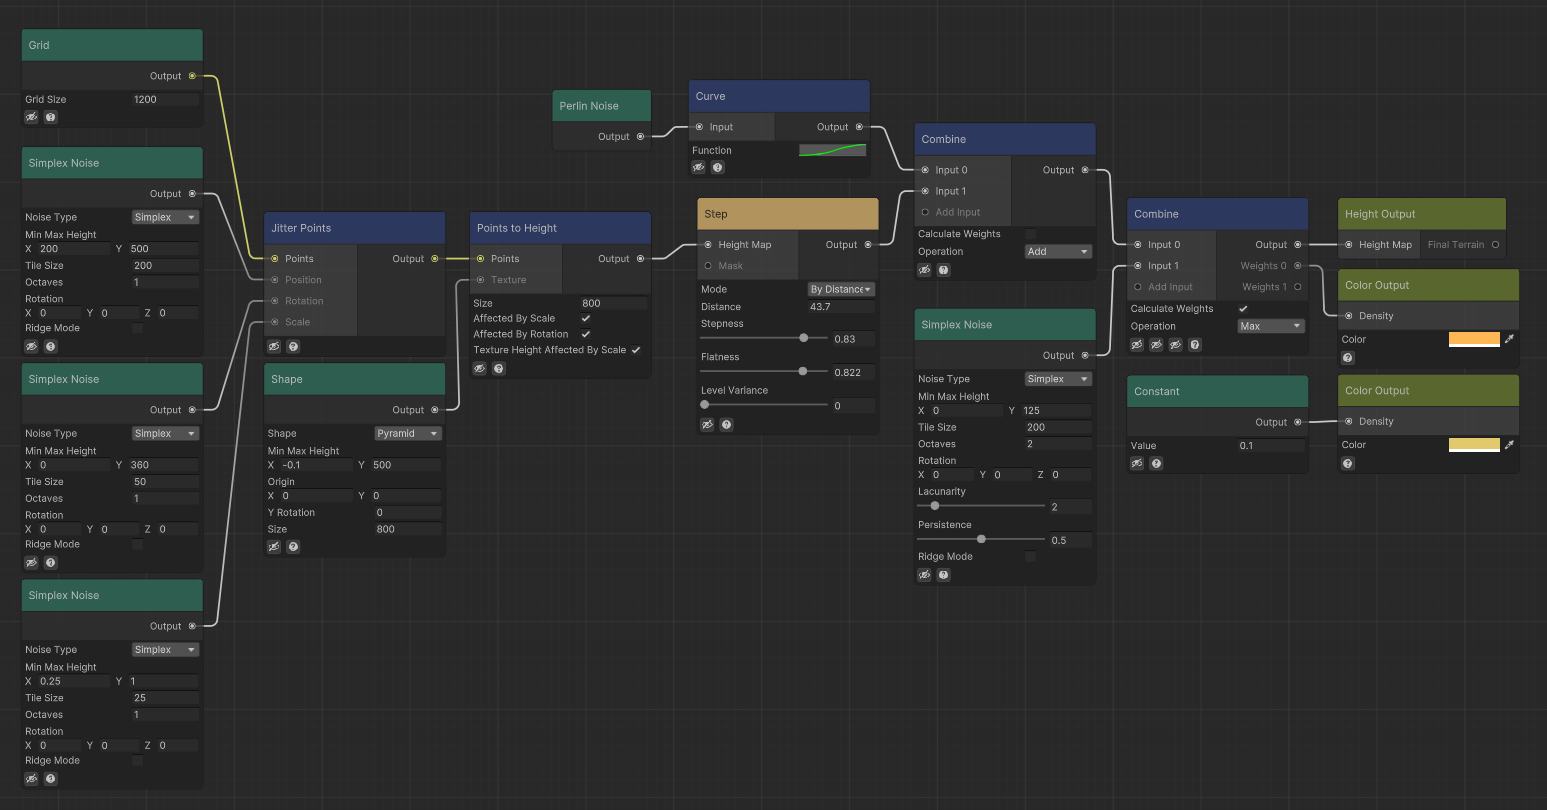Click the Final Terrain port on Height Output

click(1495, 245)
